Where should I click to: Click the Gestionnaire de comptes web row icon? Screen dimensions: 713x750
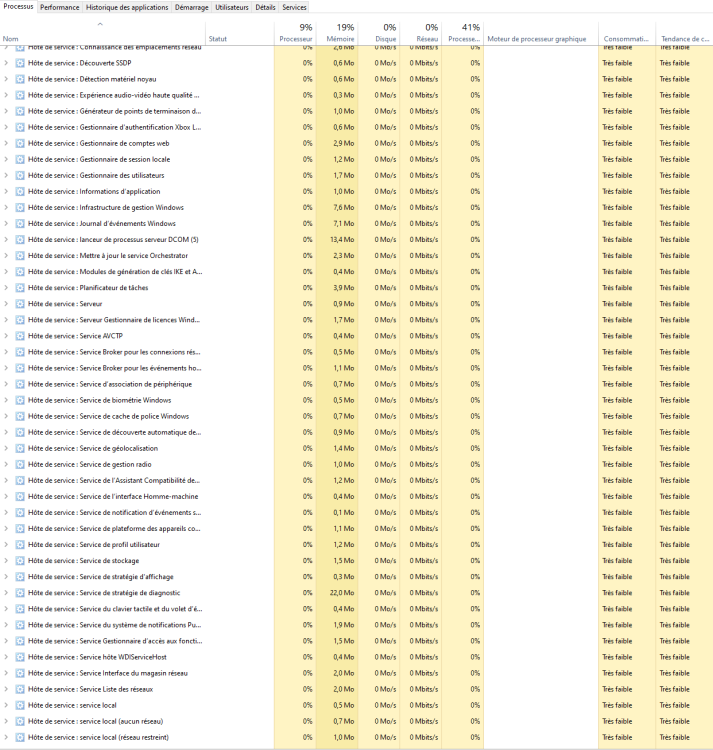point(20,143)
